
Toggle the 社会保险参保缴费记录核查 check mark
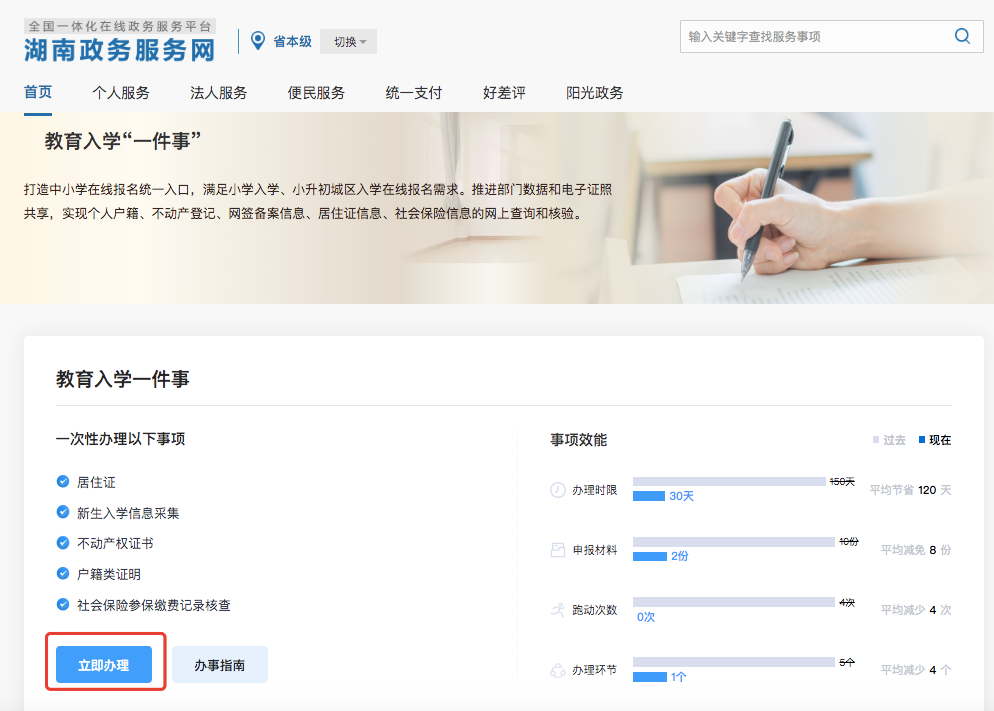click(x=63, y=605)
